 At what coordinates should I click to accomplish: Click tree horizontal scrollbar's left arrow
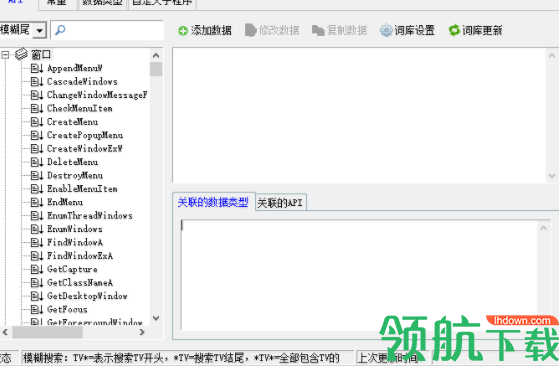(x=5, y=332)
